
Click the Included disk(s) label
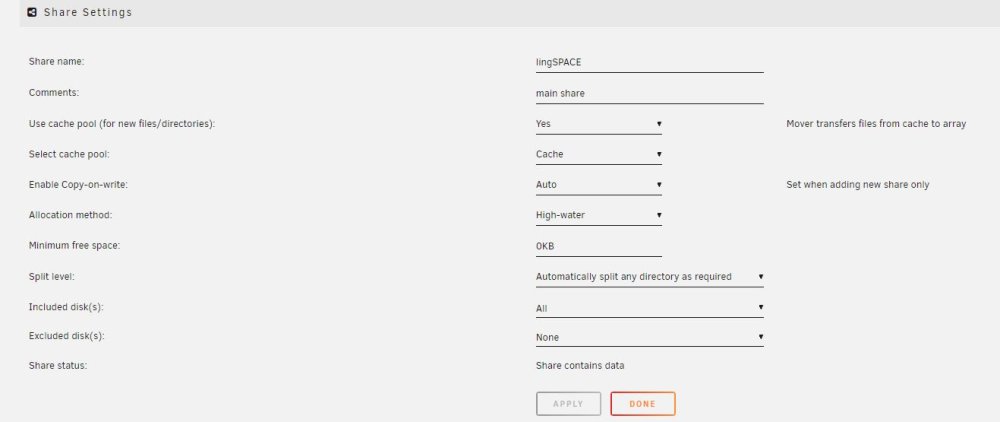tap(66, 307)
